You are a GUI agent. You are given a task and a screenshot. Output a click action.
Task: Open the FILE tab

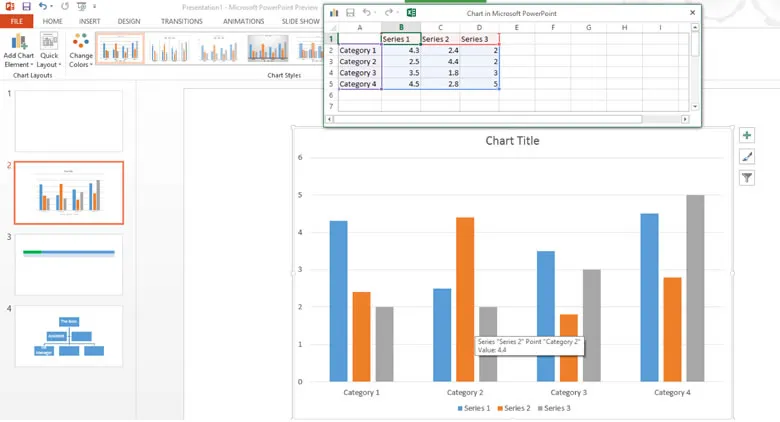[x=16, y=21]
